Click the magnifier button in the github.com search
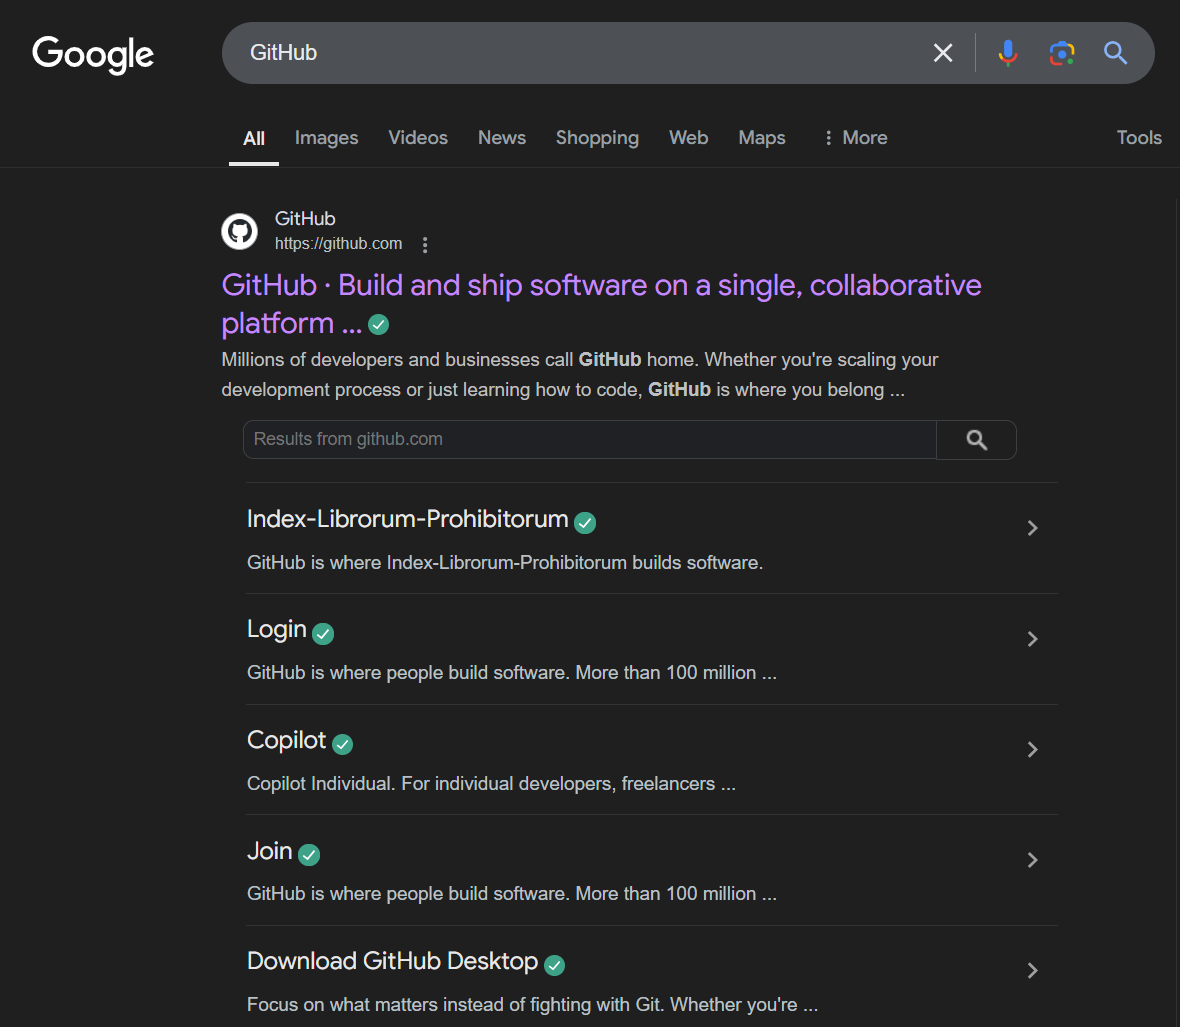Screen dimensions: 1180x1027 tap(977, 440)
